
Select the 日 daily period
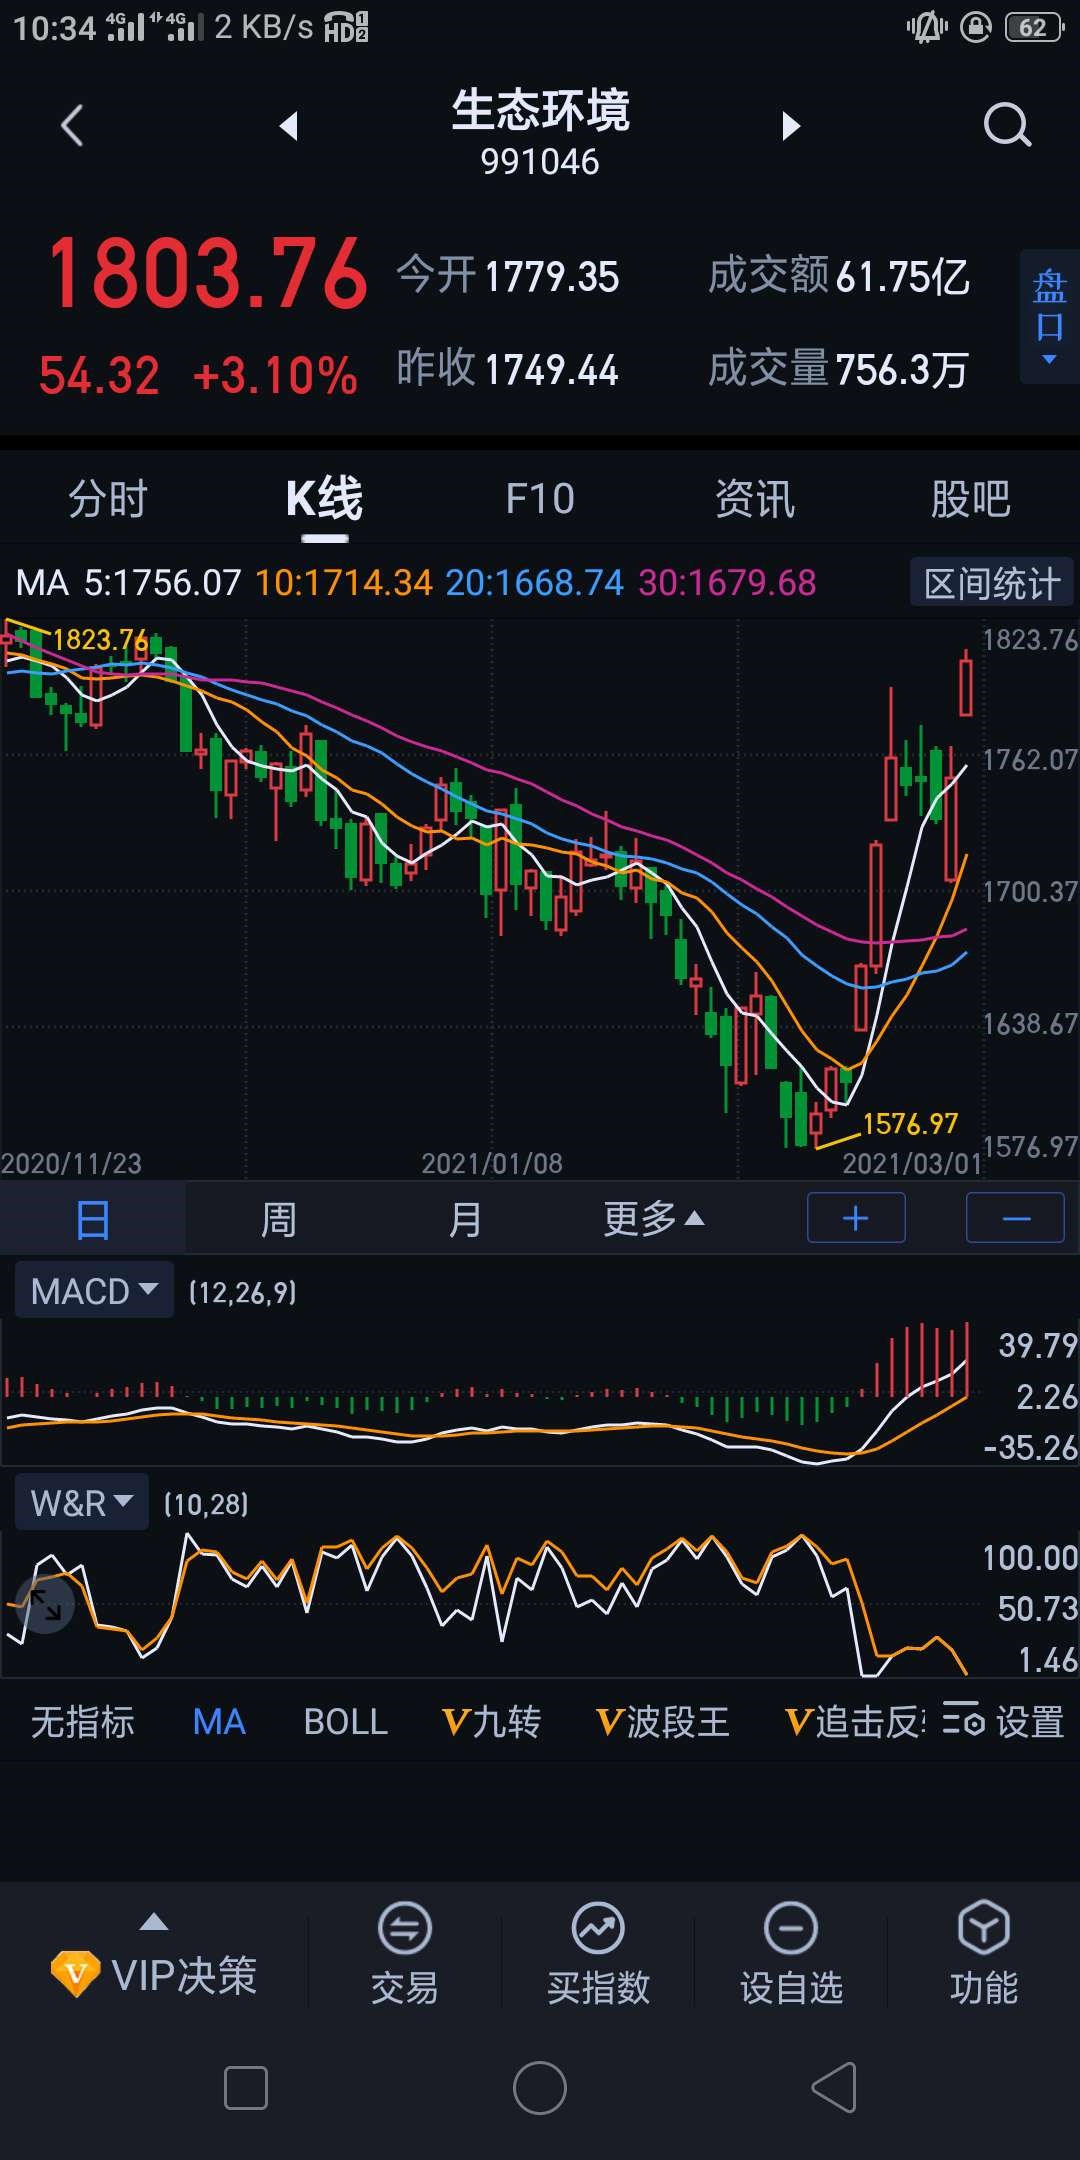coord(93,1219)
